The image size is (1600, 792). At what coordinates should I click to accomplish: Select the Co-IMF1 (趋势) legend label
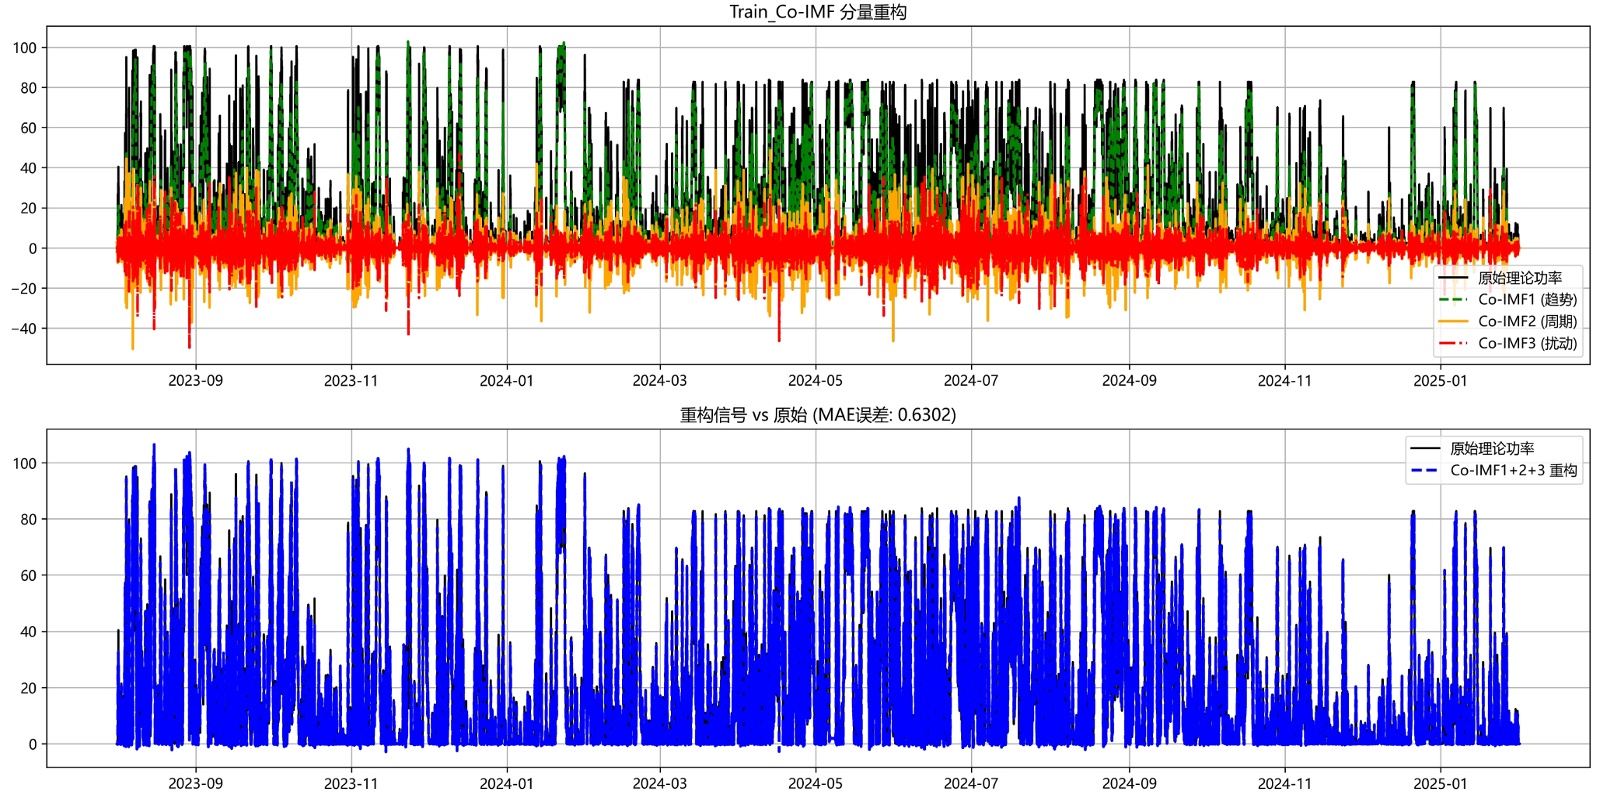[1527, 300]
